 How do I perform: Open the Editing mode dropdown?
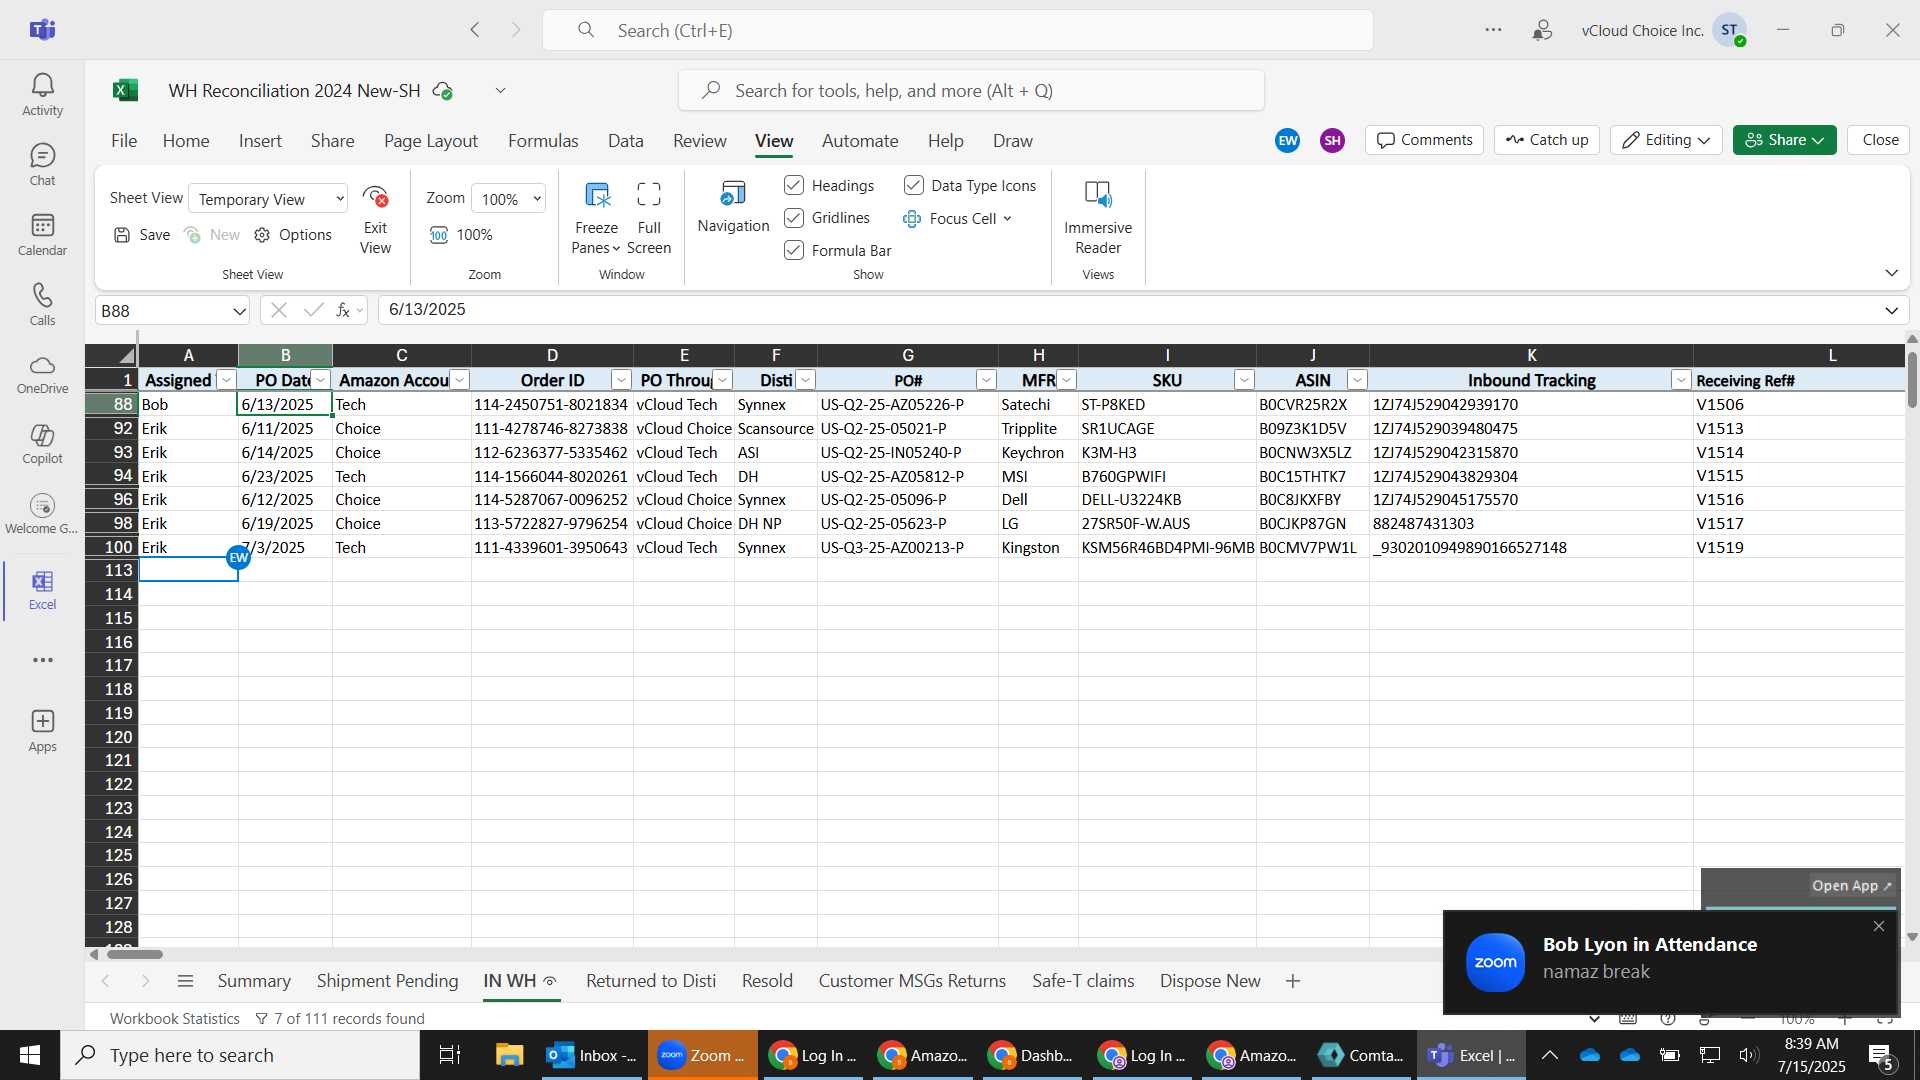coord(1666,140)
